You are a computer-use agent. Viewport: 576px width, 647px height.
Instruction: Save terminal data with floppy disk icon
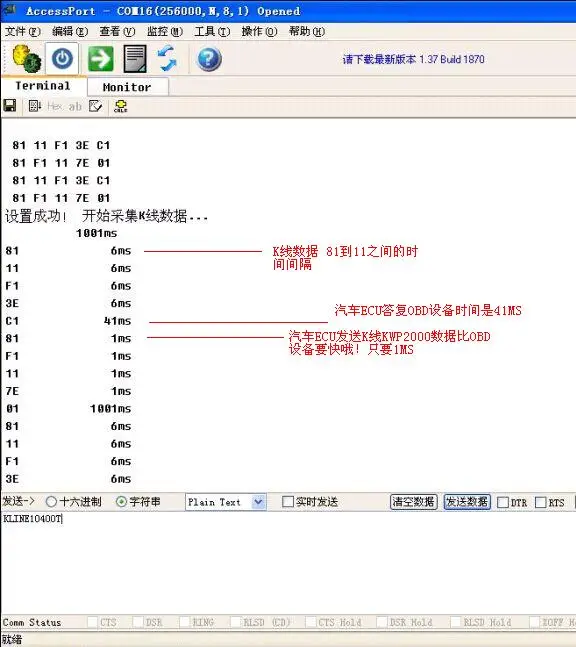[9, 106]
